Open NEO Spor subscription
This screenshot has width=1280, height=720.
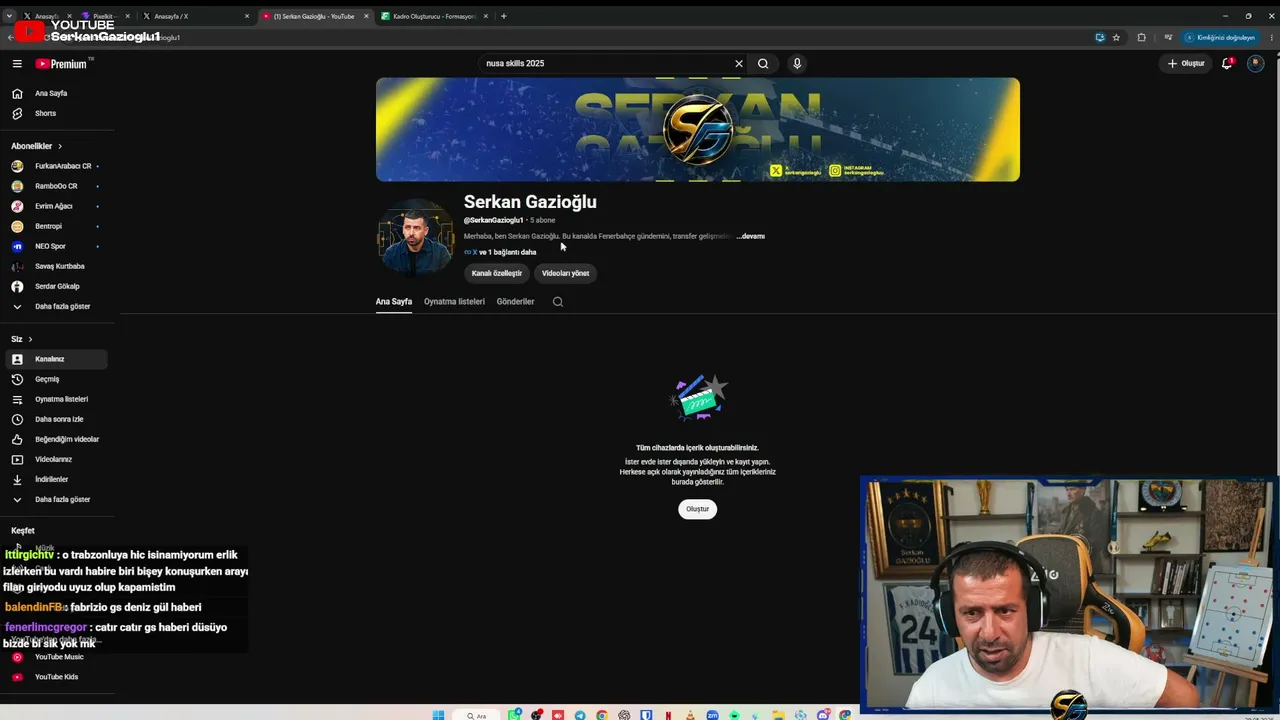point(55,246)
